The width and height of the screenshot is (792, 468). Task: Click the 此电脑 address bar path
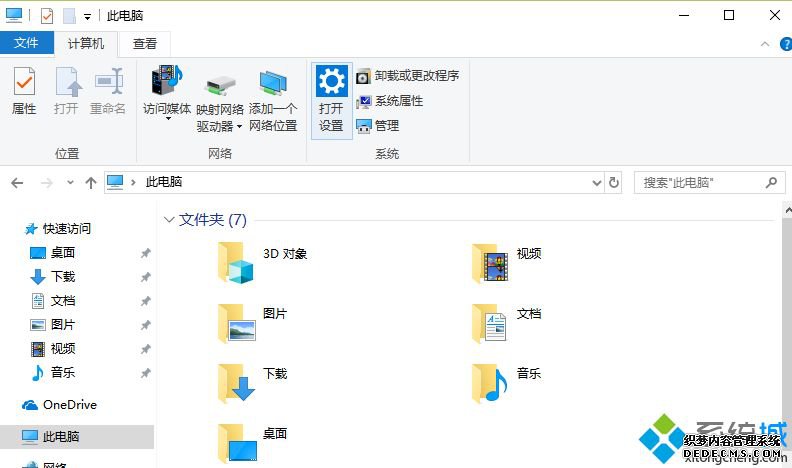tap(164, 182)
